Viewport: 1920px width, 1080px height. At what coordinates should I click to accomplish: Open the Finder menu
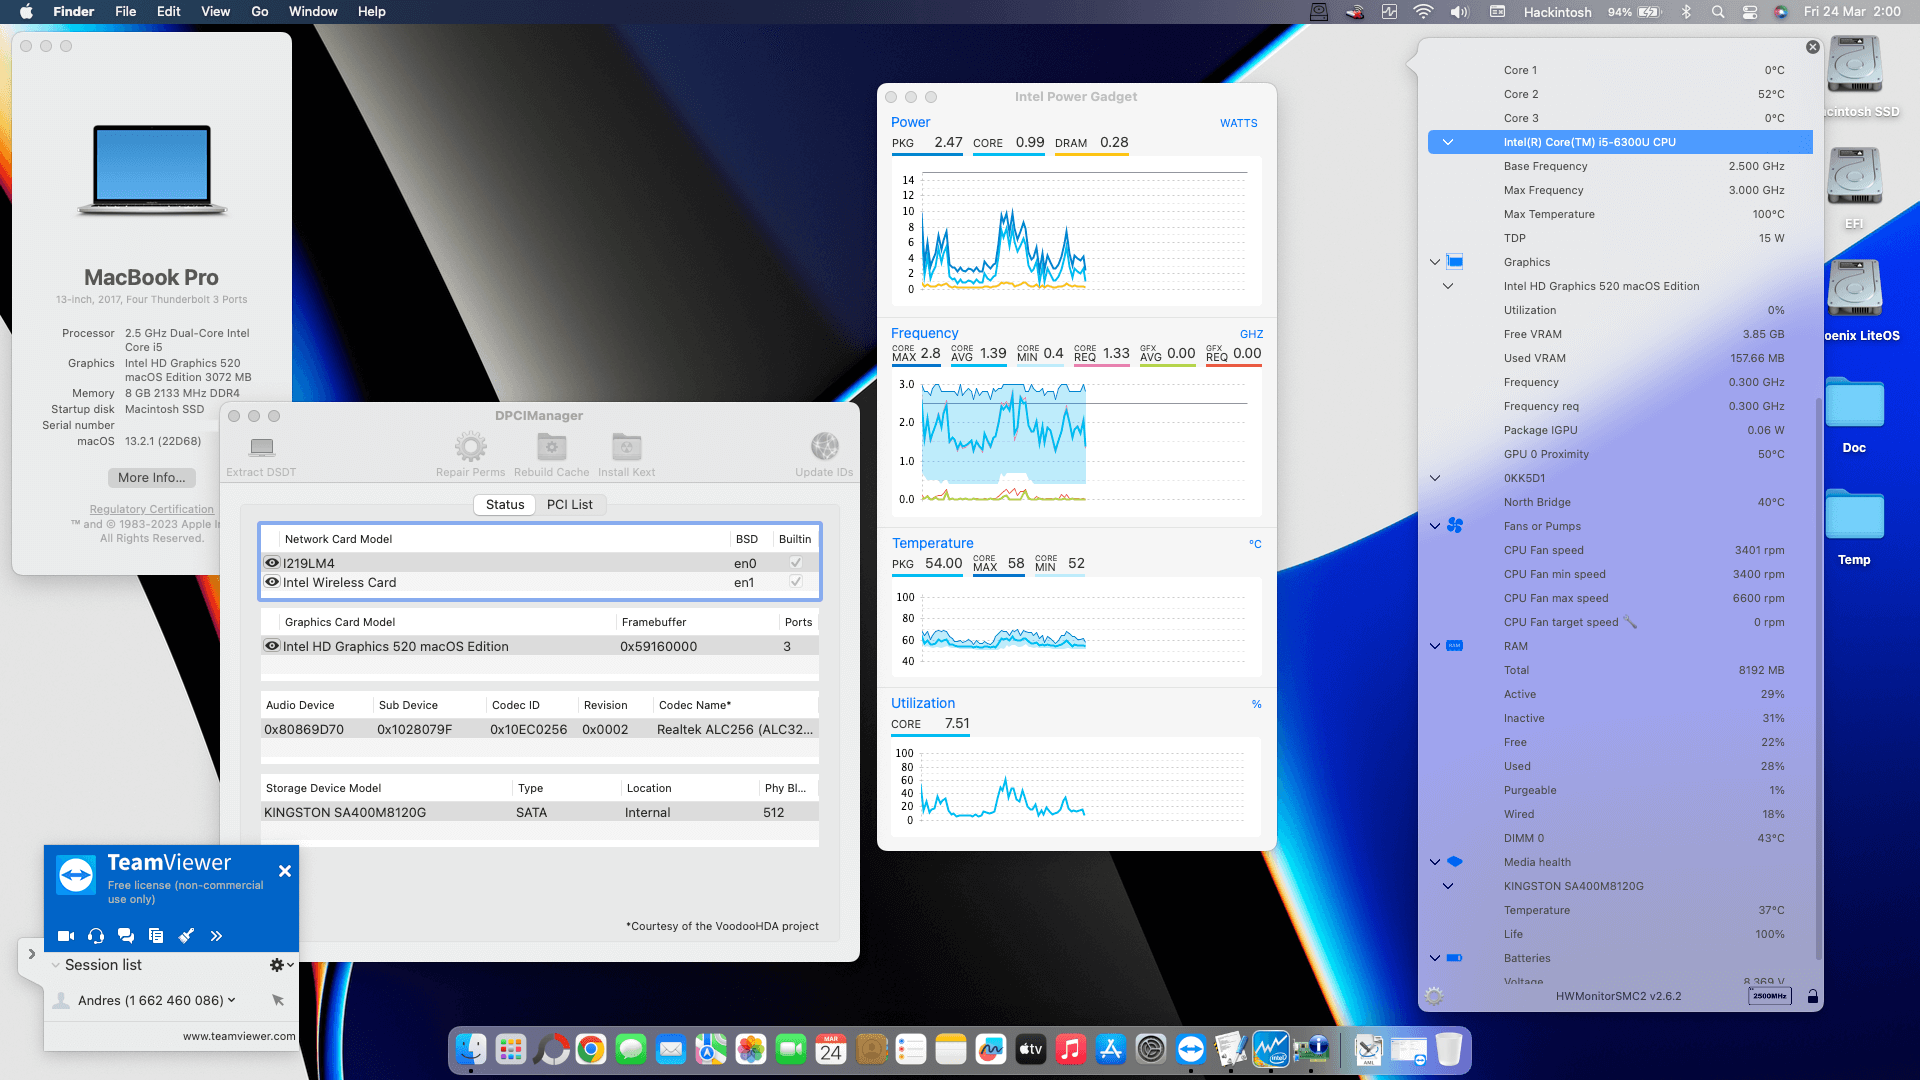coord(73,12)
